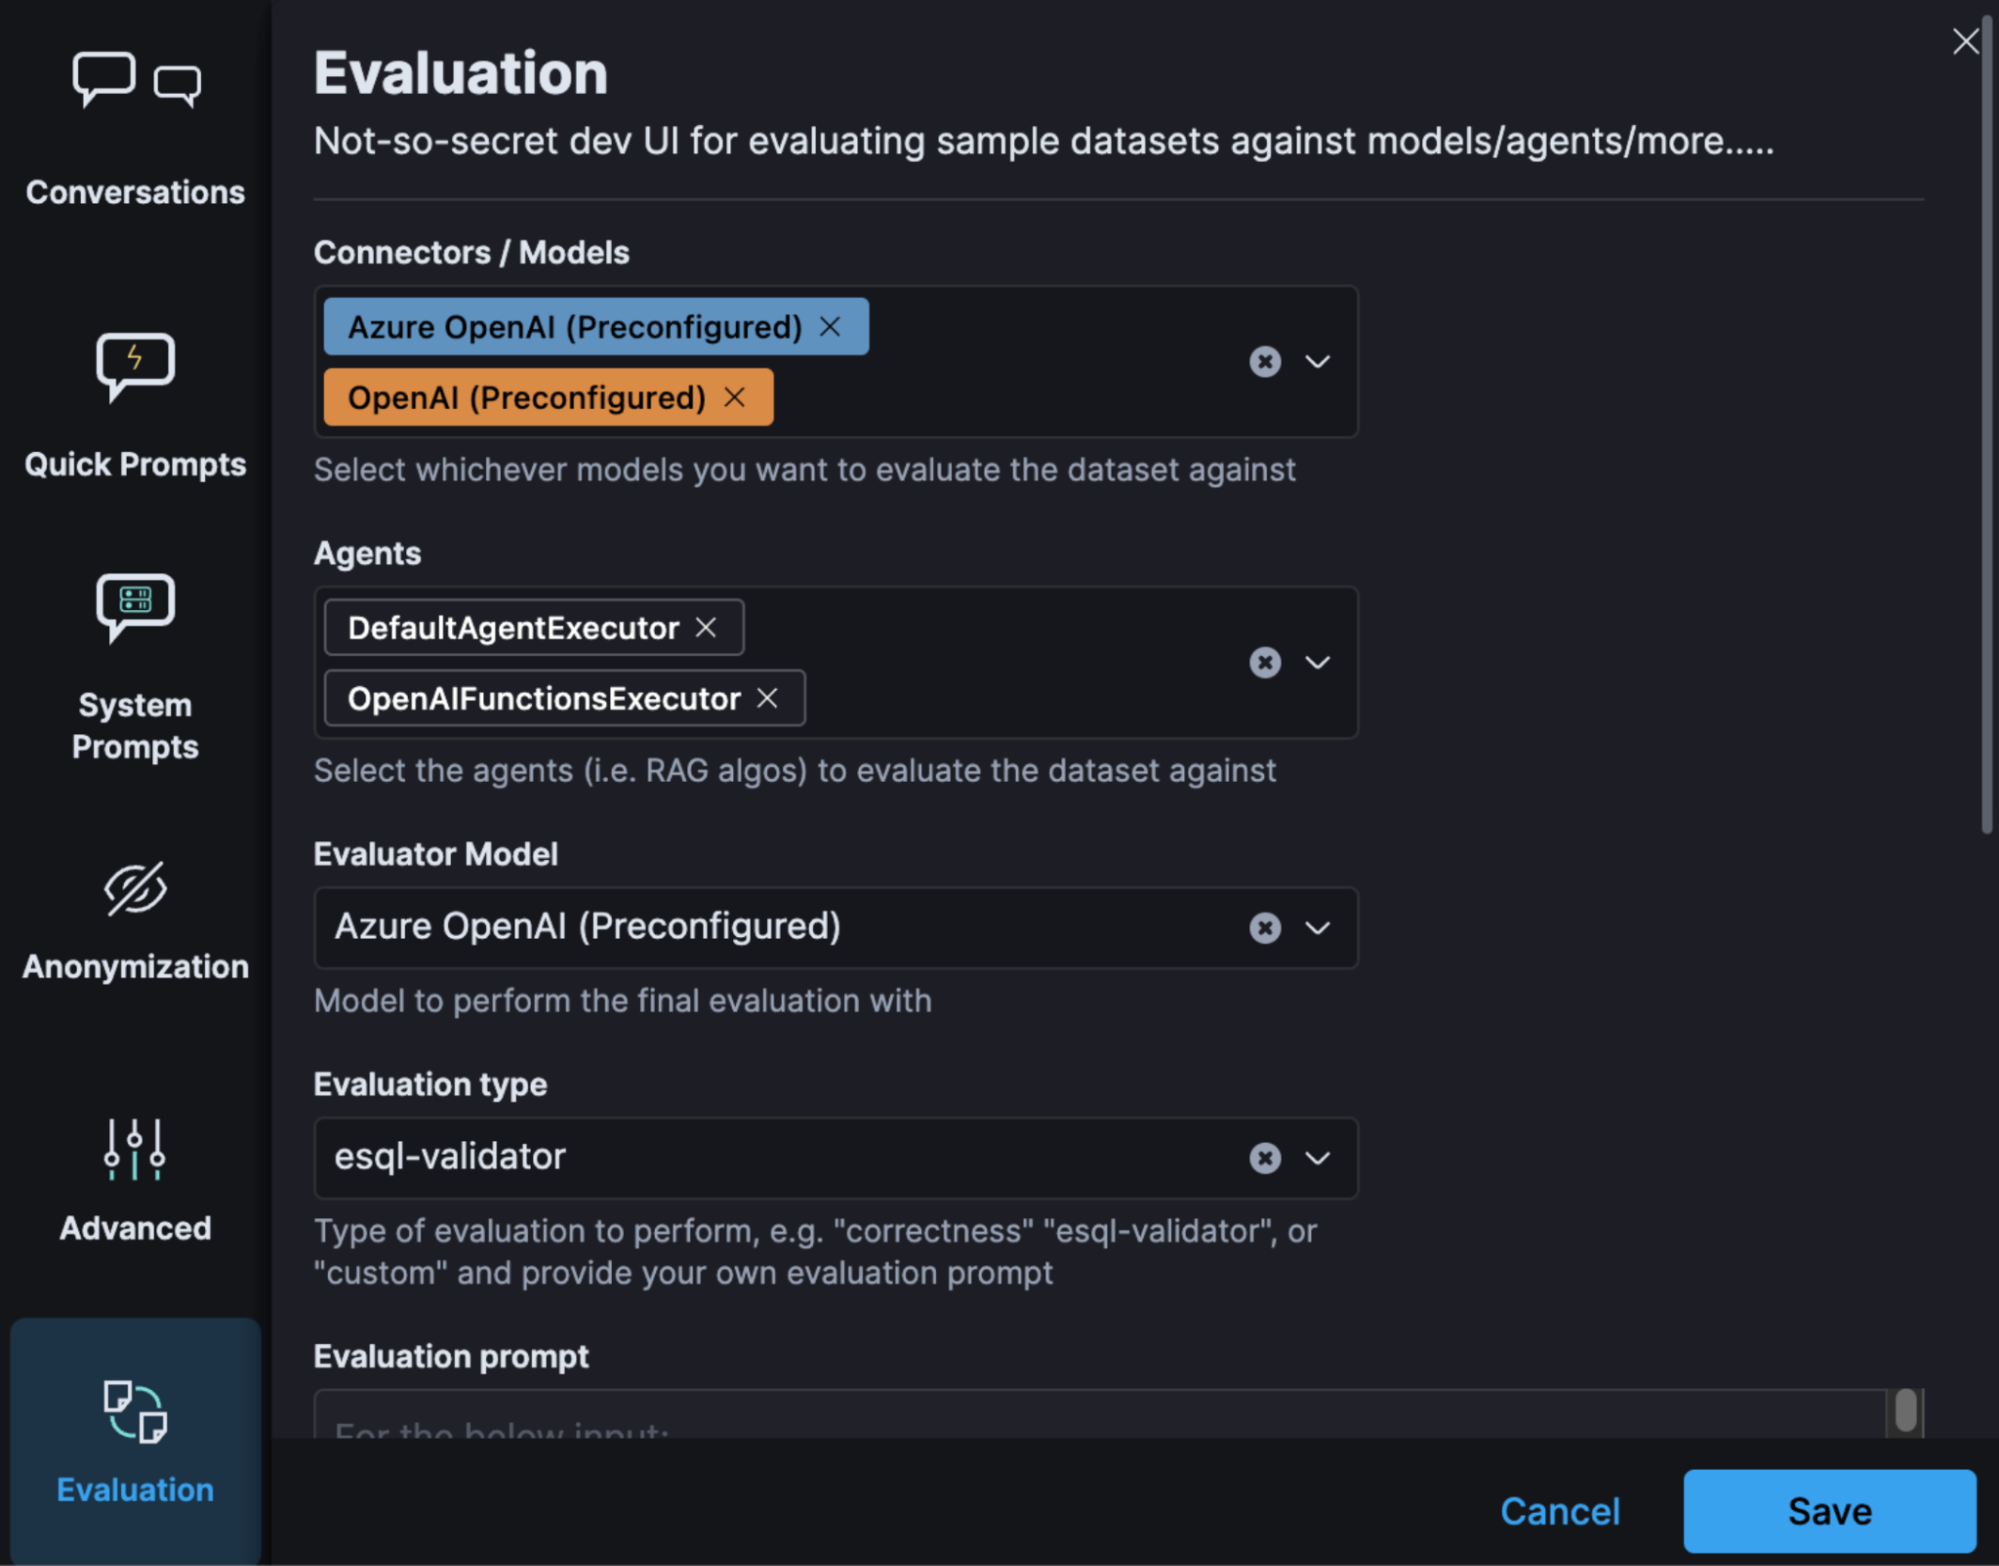Click the 'Type of evaluation to perform' help text
Viewport: 1999px width, 1566px height.
(x=815, y=1252)
